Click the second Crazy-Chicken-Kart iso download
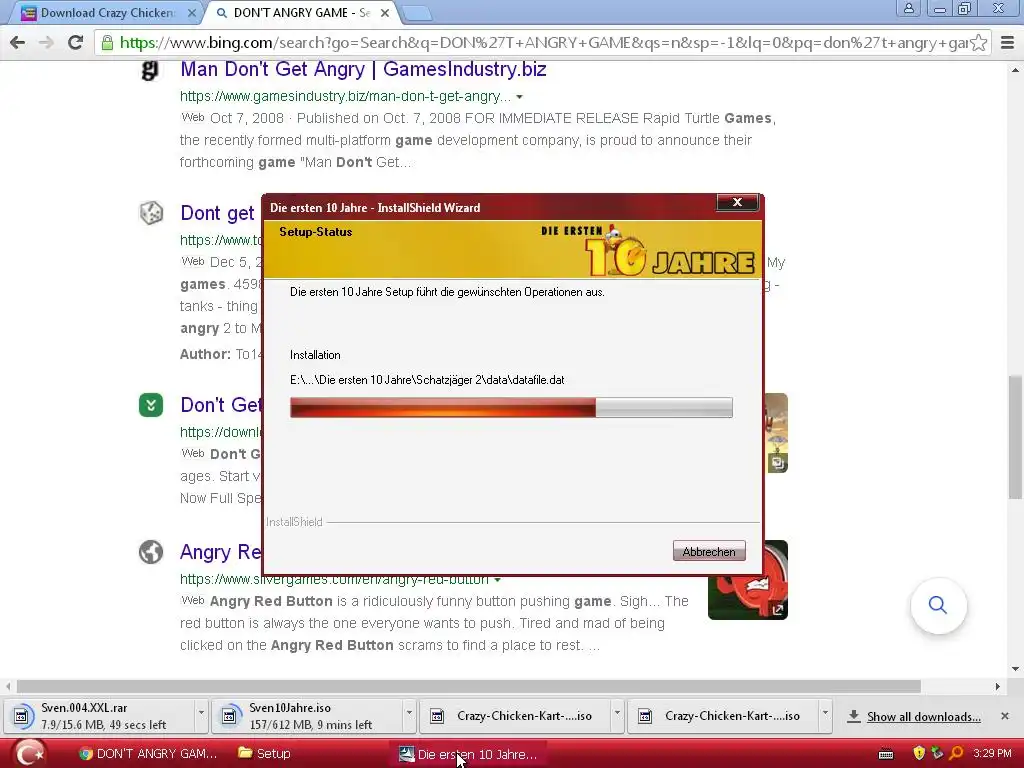 pos(722,716)
